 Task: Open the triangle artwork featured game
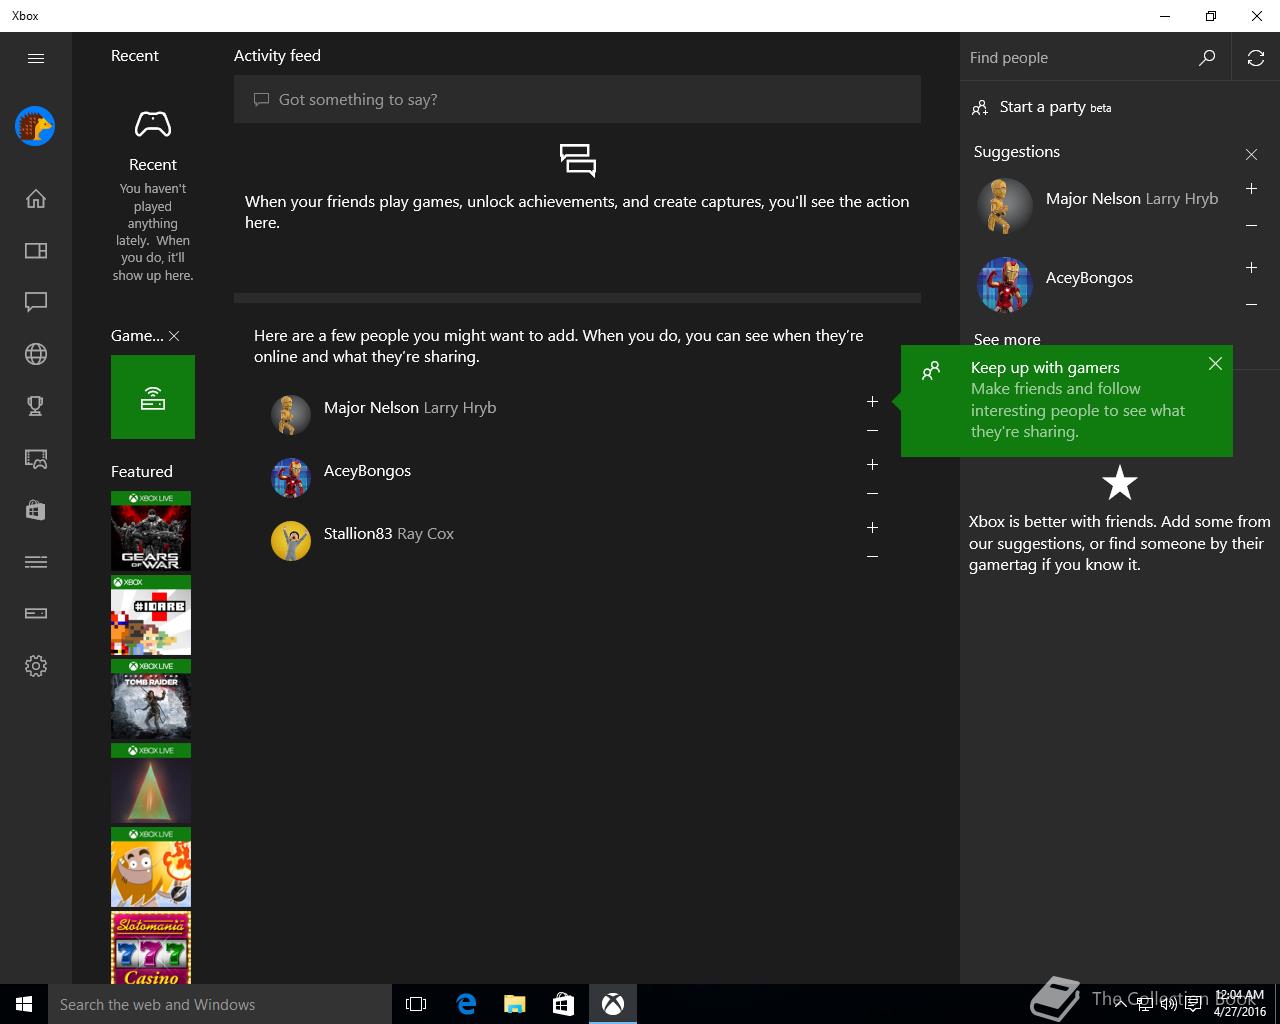[x=151, y=783]
